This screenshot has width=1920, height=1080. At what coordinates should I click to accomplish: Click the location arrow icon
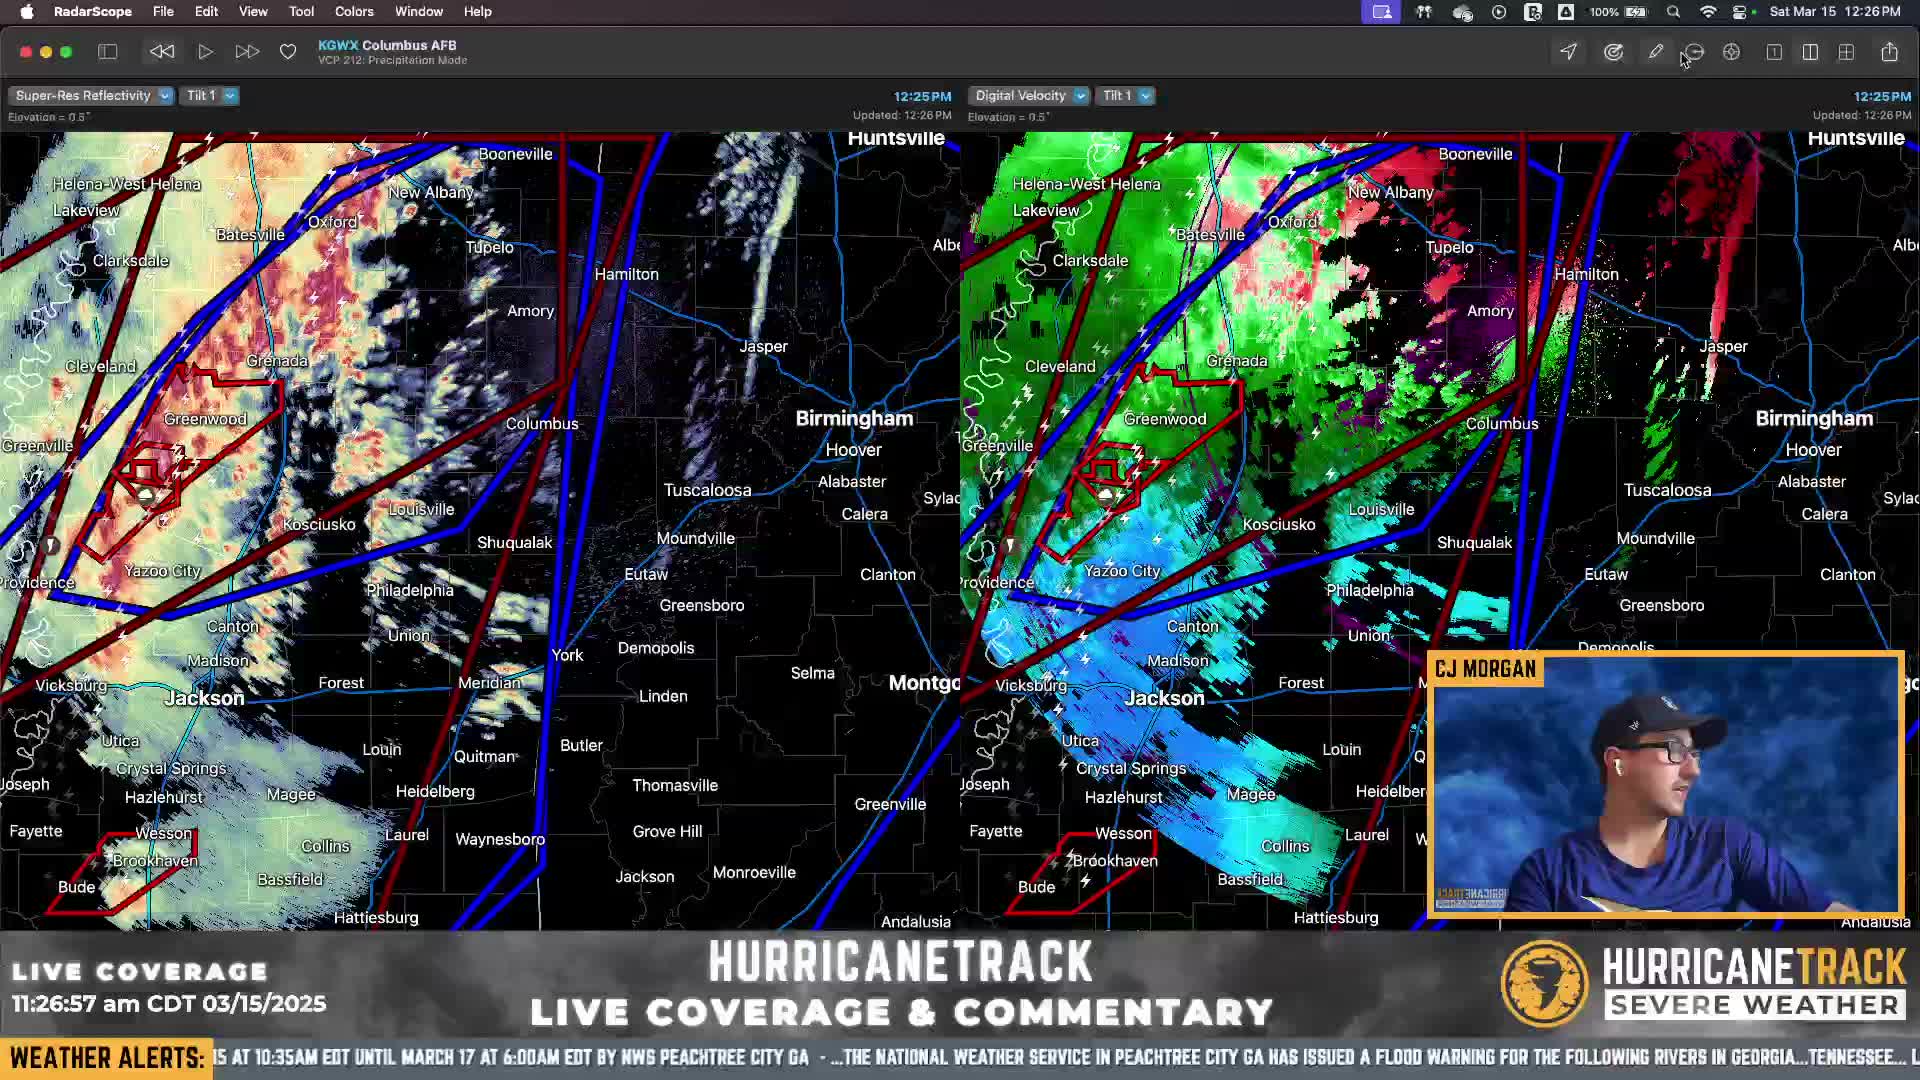tap(1569, 52)
